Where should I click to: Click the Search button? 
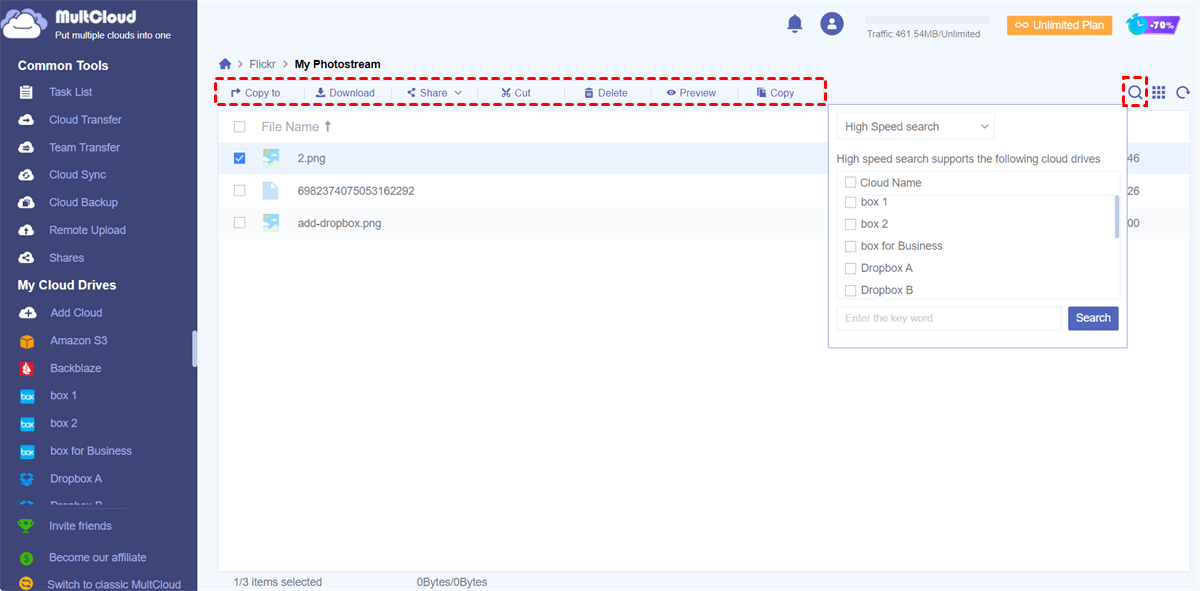pyautogui.click(x=1093, y=318)
